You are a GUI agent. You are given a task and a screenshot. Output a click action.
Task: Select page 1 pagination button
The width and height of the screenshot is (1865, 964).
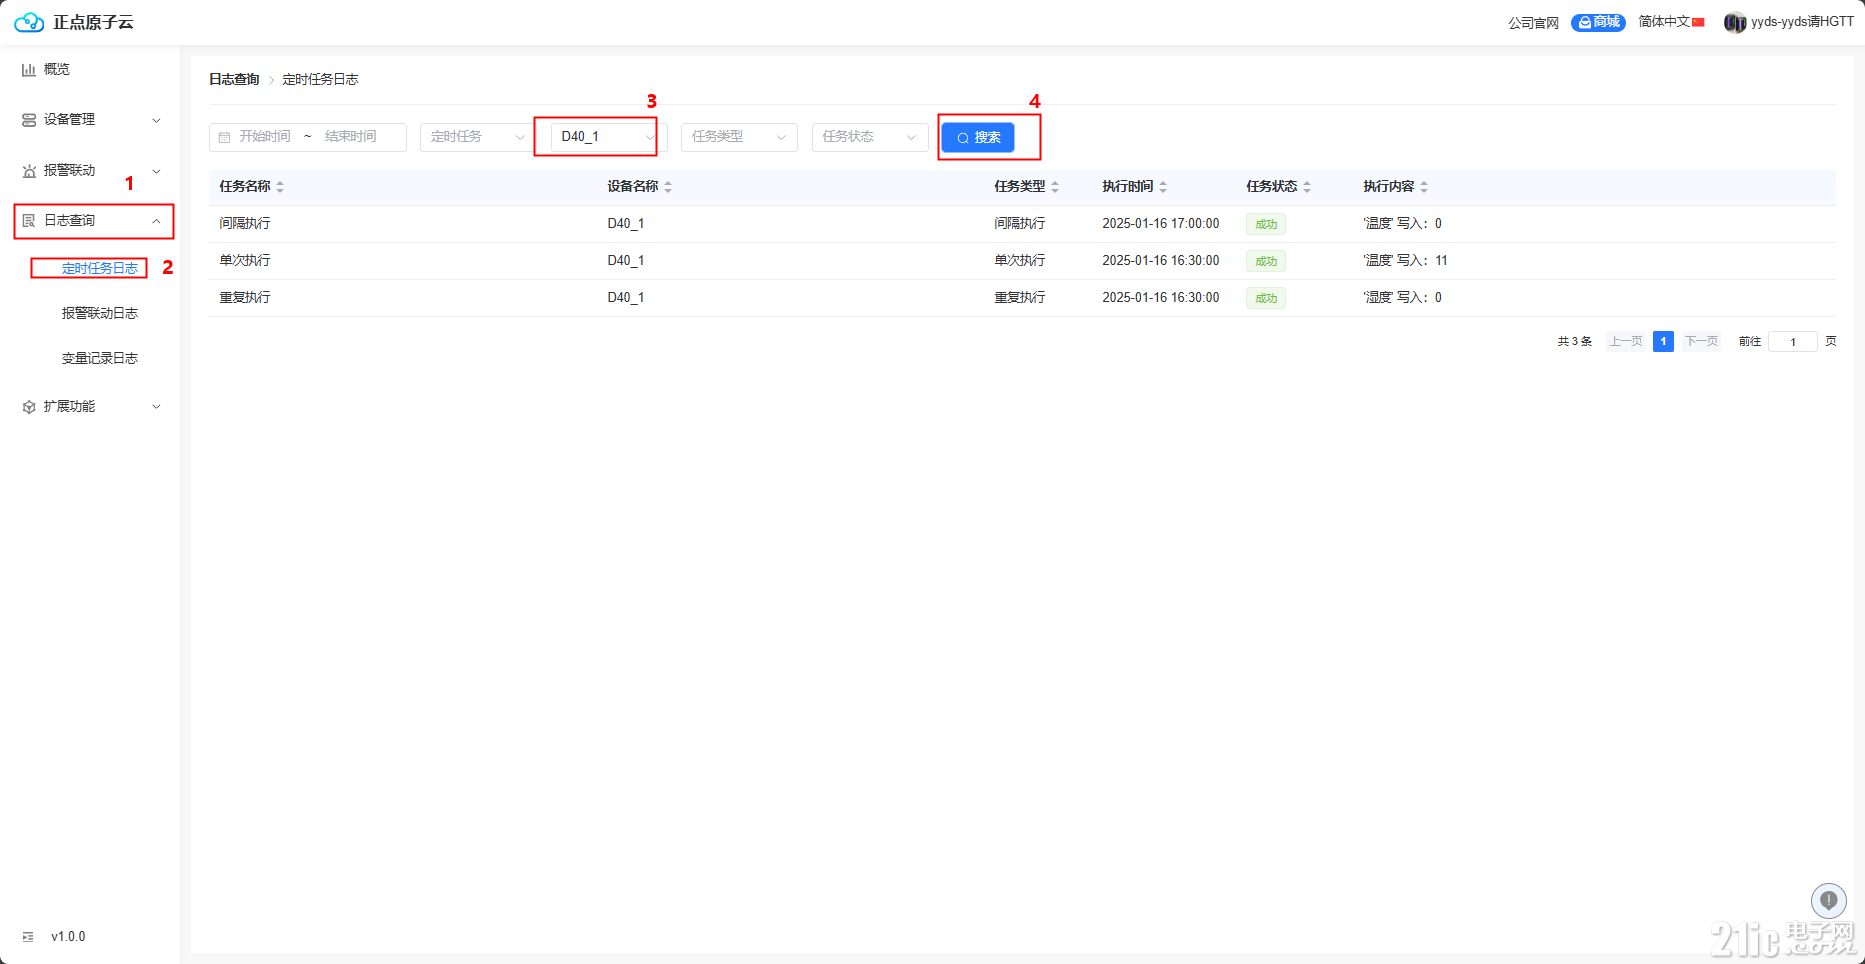click(1663, 342)
